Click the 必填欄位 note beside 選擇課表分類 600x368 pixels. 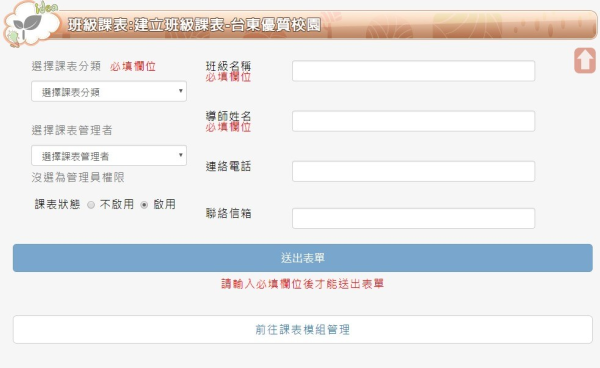[x=133, y=67]
